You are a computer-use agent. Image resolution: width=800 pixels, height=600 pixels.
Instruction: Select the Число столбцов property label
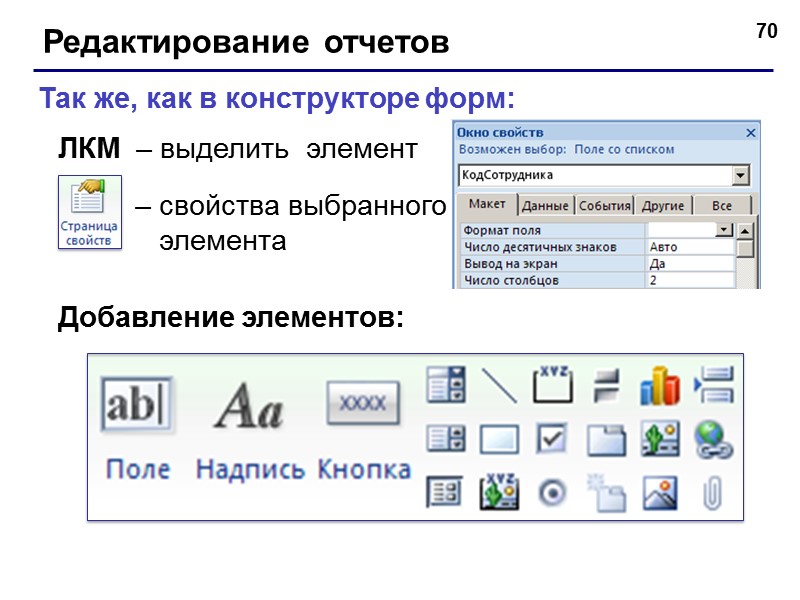pos(511,280)
